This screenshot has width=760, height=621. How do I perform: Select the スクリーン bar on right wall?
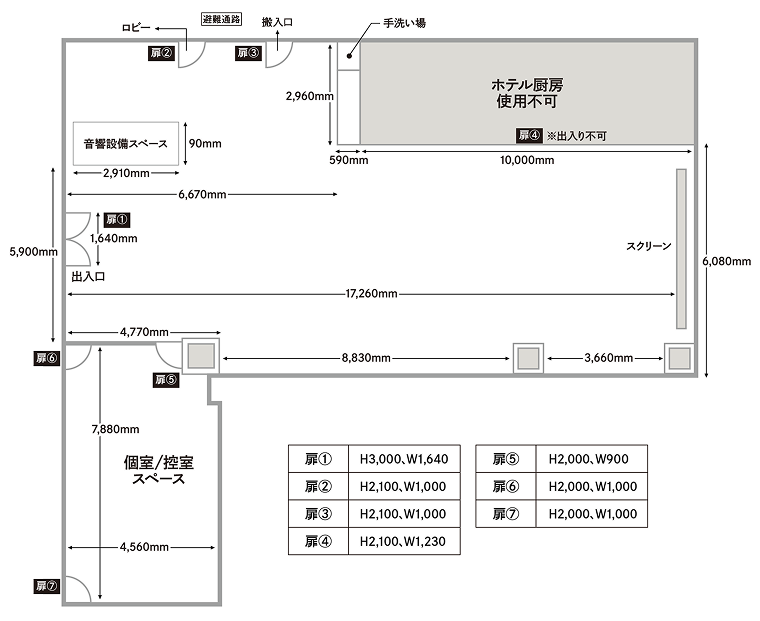point(681,249)
